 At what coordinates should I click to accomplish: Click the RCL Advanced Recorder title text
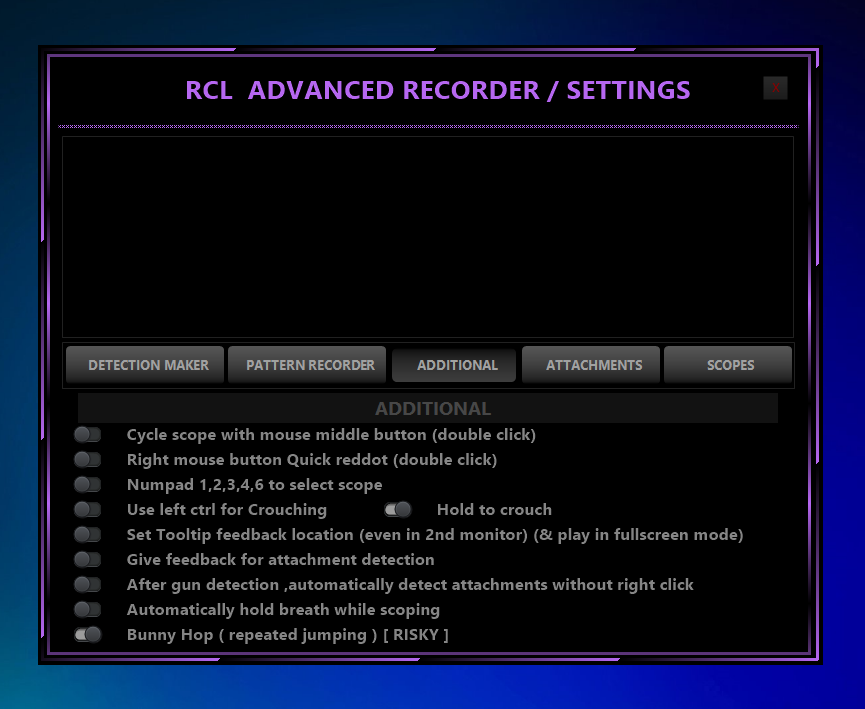click(437, 90)
